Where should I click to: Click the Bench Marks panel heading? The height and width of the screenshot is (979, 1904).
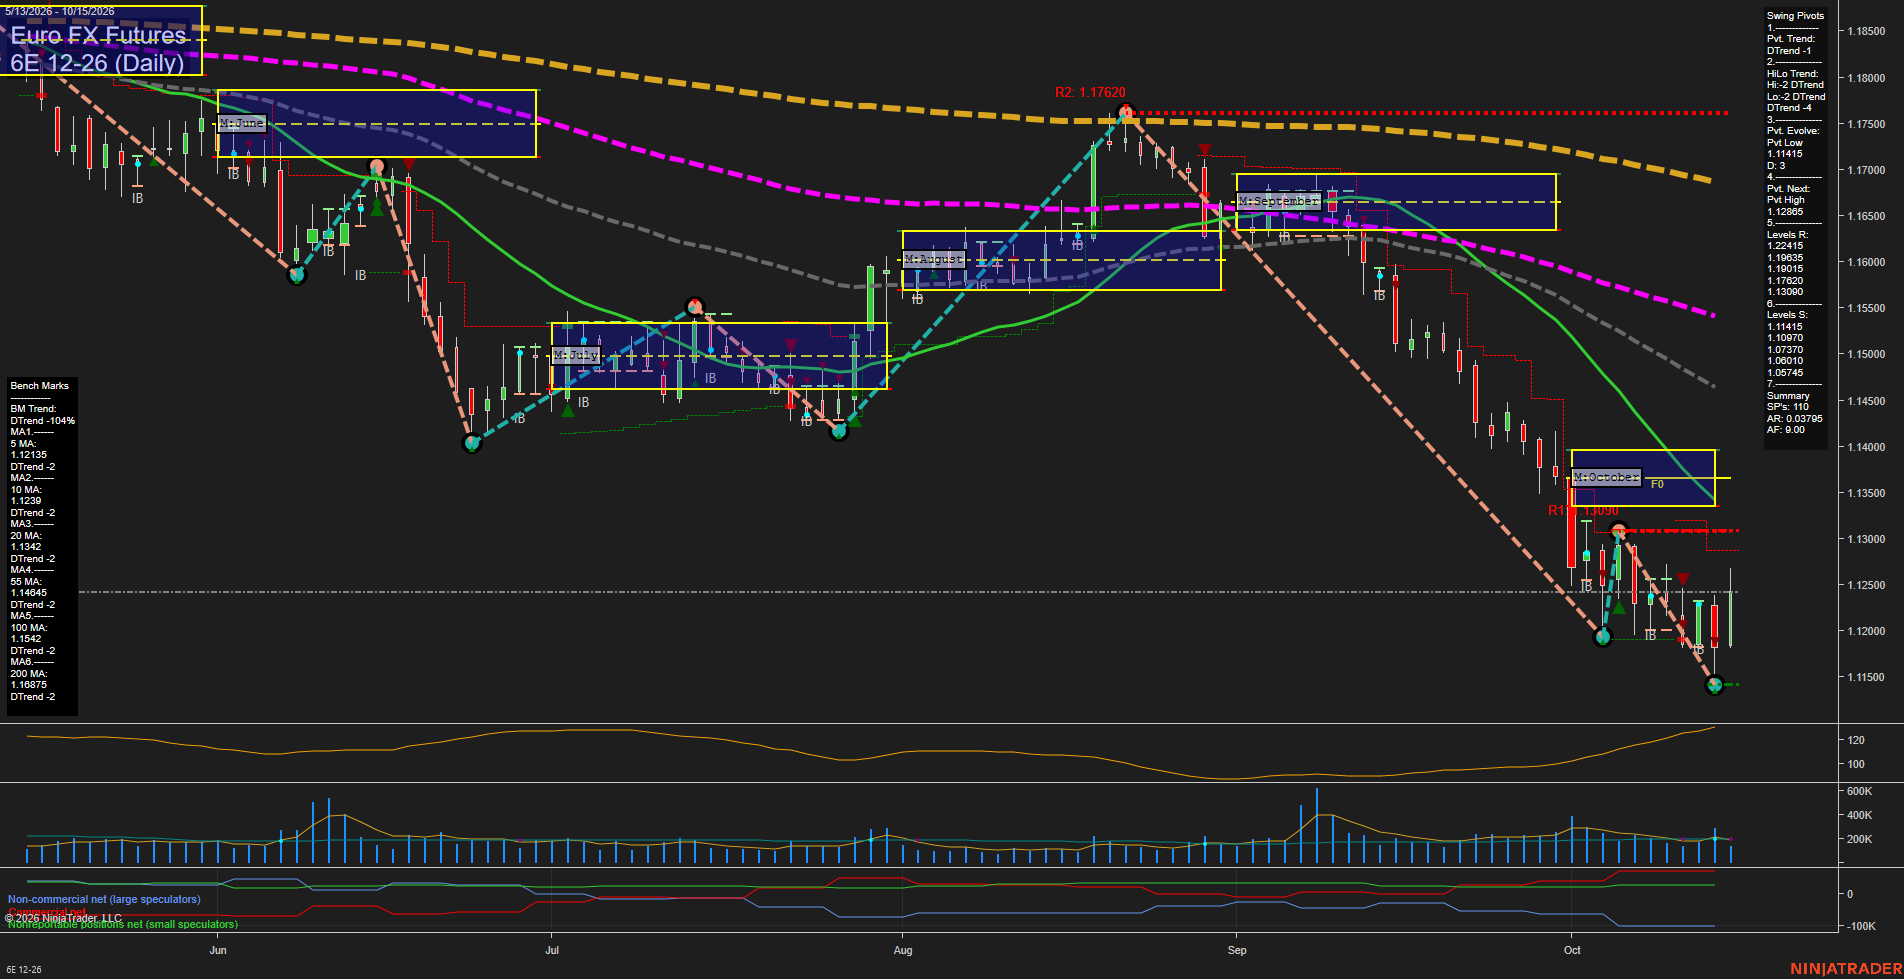pos(40,386)
